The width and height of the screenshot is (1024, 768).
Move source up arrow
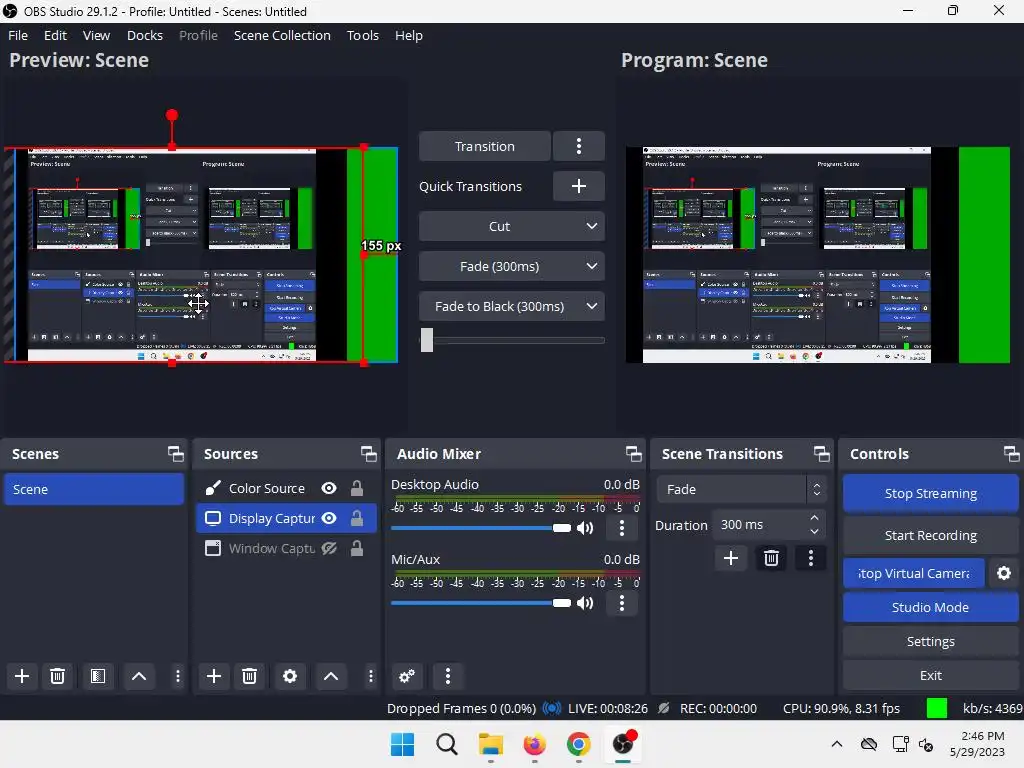[x=331, y=676]
